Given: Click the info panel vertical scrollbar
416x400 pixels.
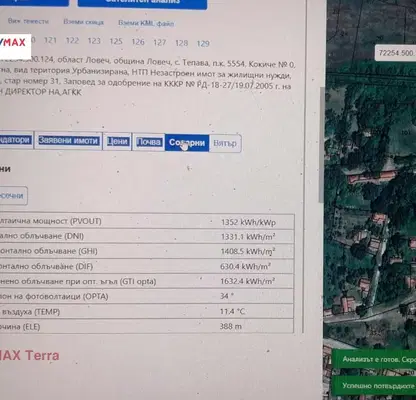Looking at the screenshot, I should 321,145.
